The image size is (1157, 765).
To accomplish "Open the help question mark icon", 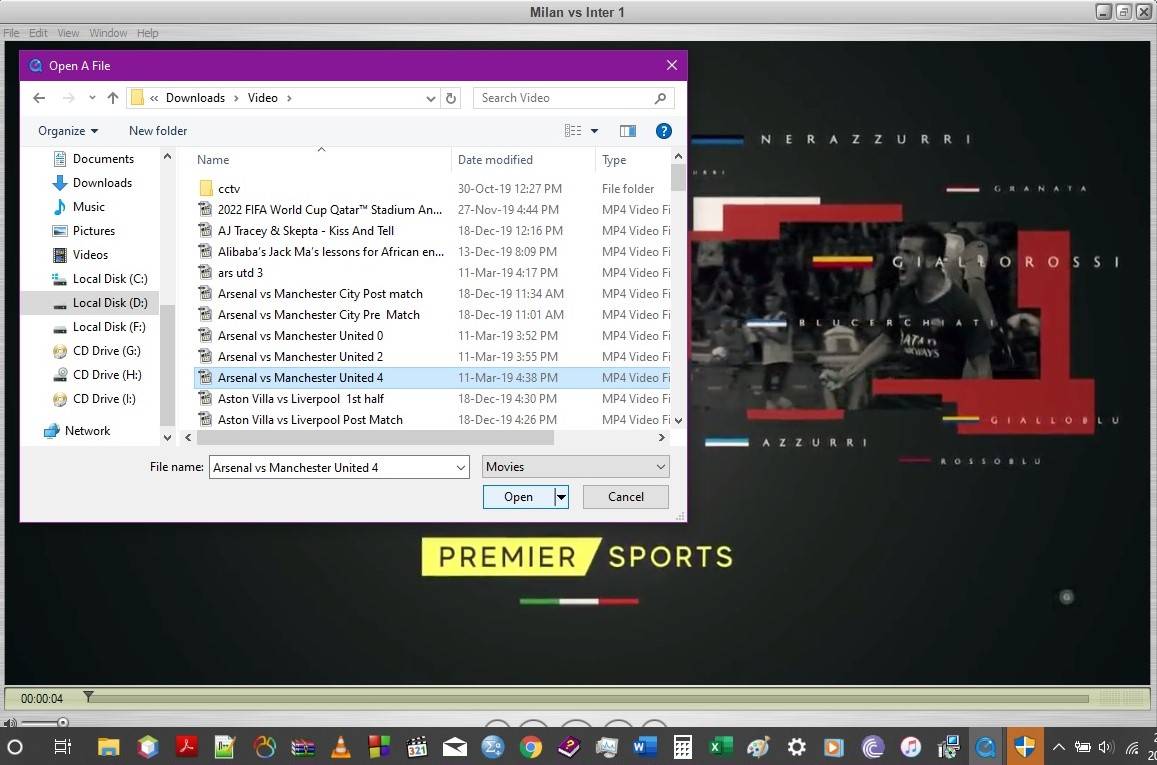I will (663, 131).
